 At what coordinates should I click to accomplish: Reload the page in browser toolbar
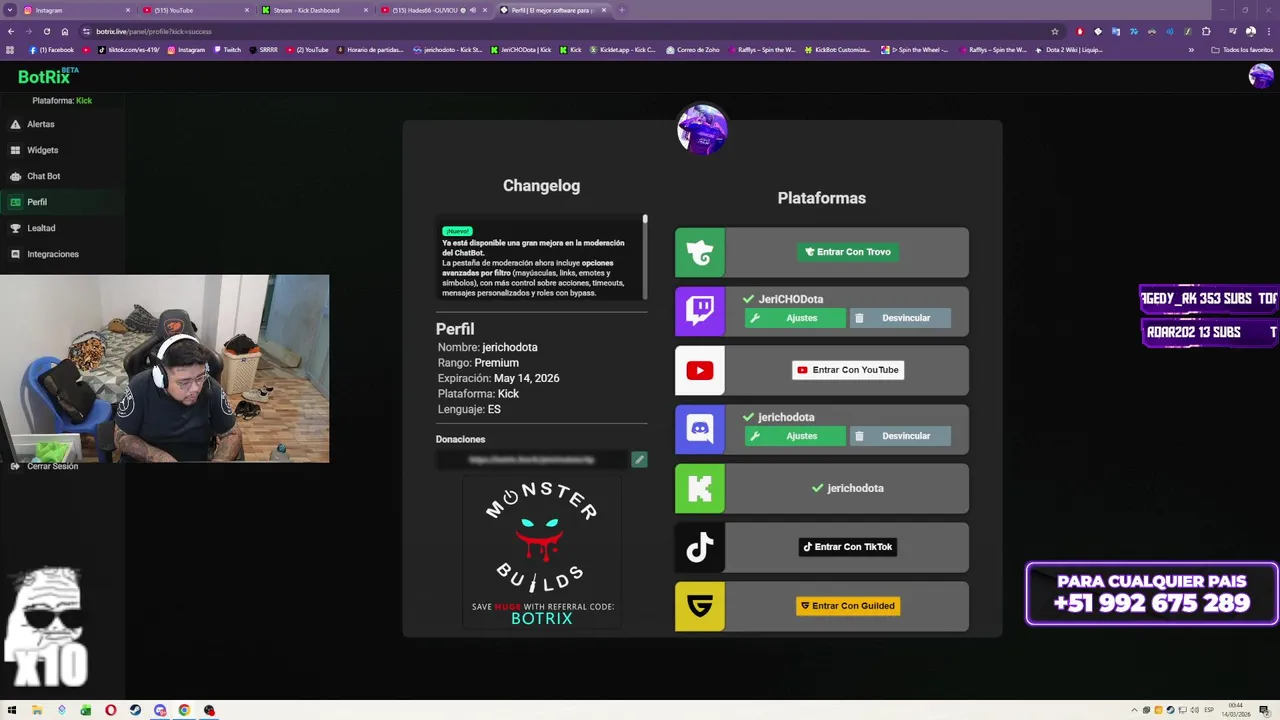(x=46, y=31)
